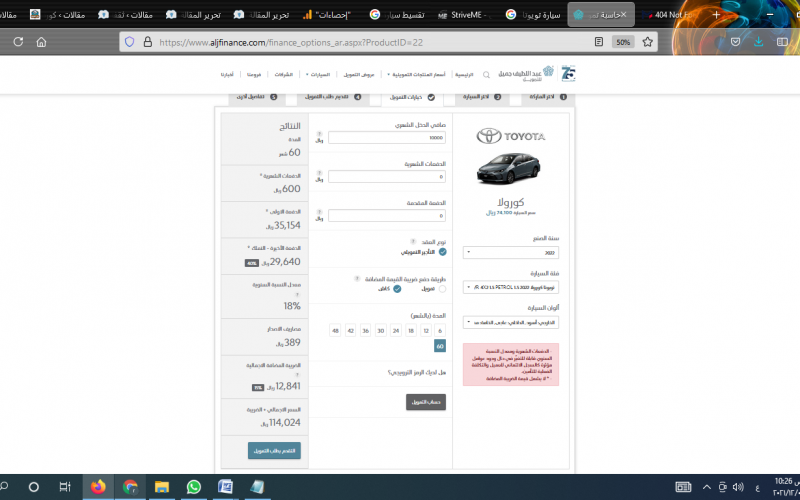This screenshot has height=500, width=800.
Task: Click the promo code question link
Action: [417, 372]
